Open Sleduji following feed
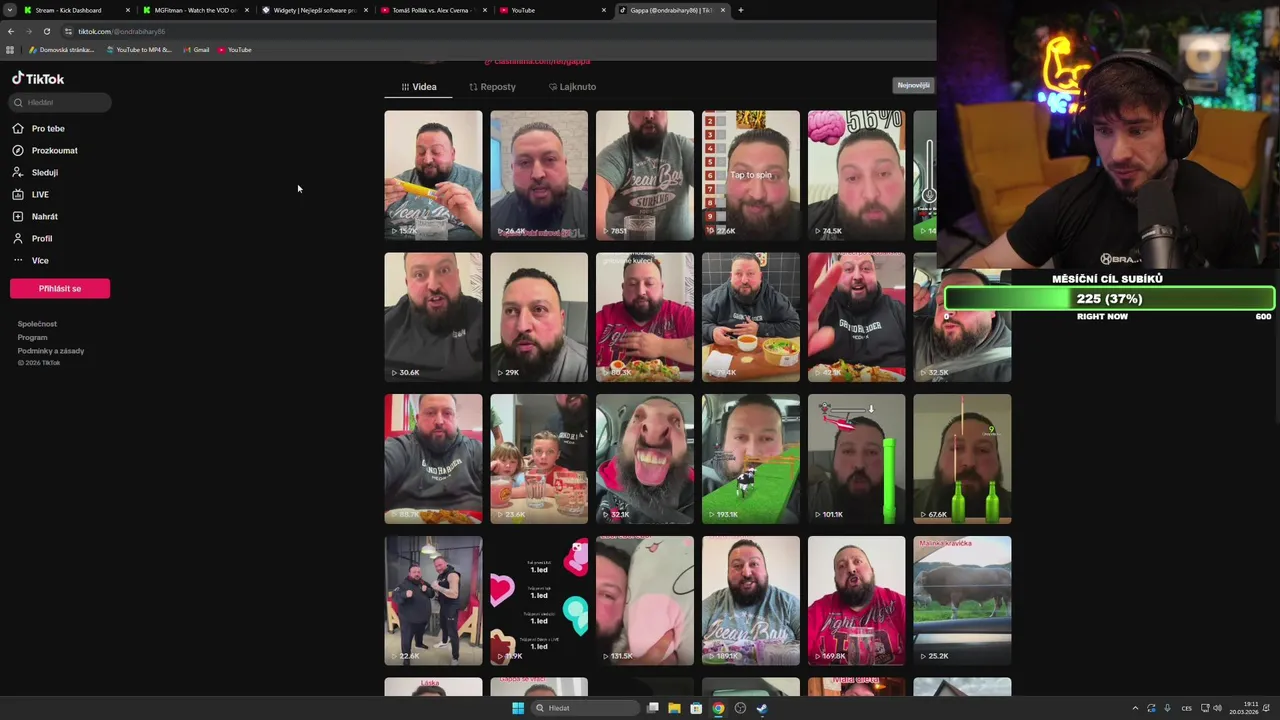 [35, 172]
